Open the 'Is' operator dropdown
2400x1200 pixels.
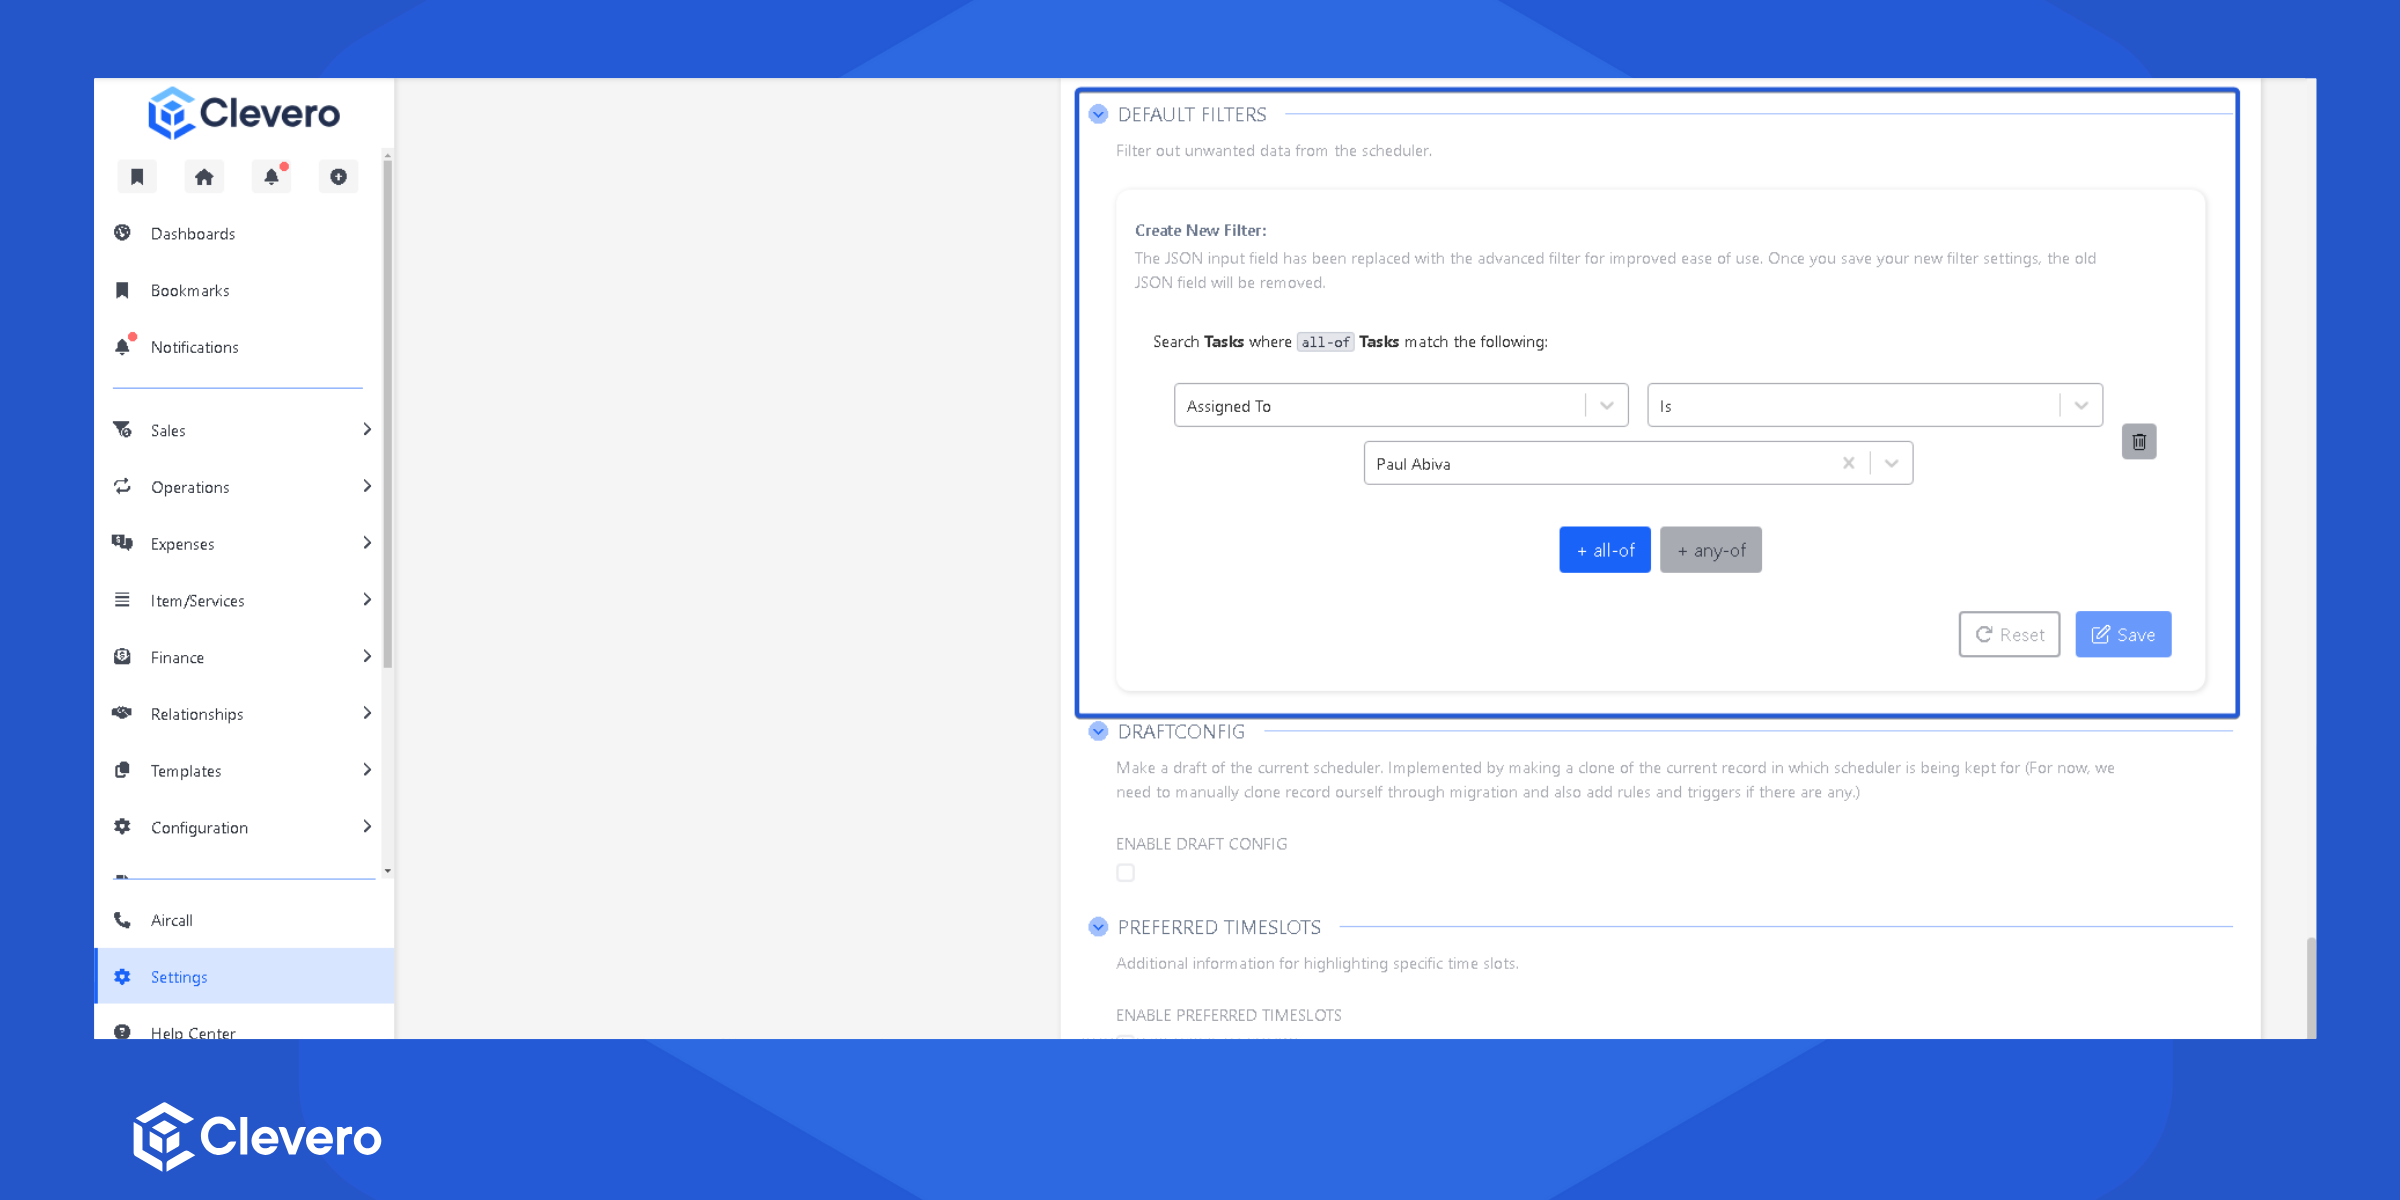(1873, 406)
